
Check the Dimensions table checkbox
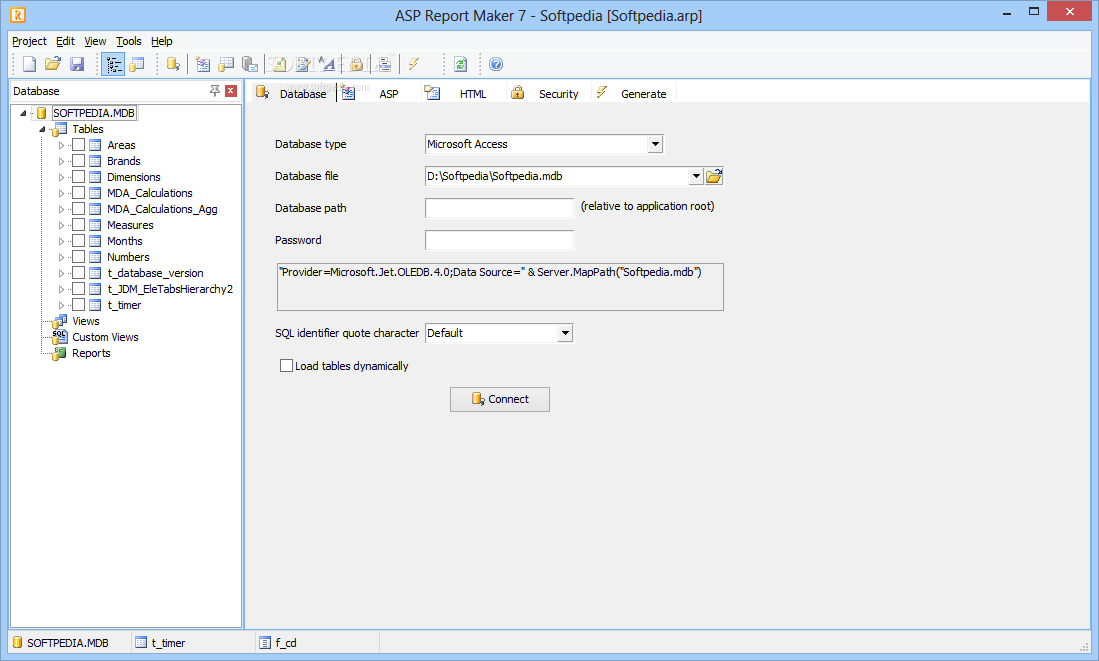[78, 177]
